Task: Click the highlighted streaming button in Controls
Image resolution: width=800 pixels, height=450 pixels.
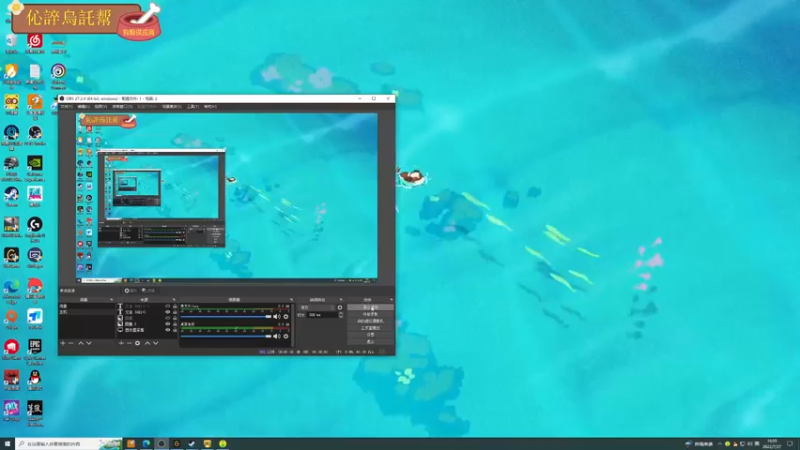Action: 370,307
